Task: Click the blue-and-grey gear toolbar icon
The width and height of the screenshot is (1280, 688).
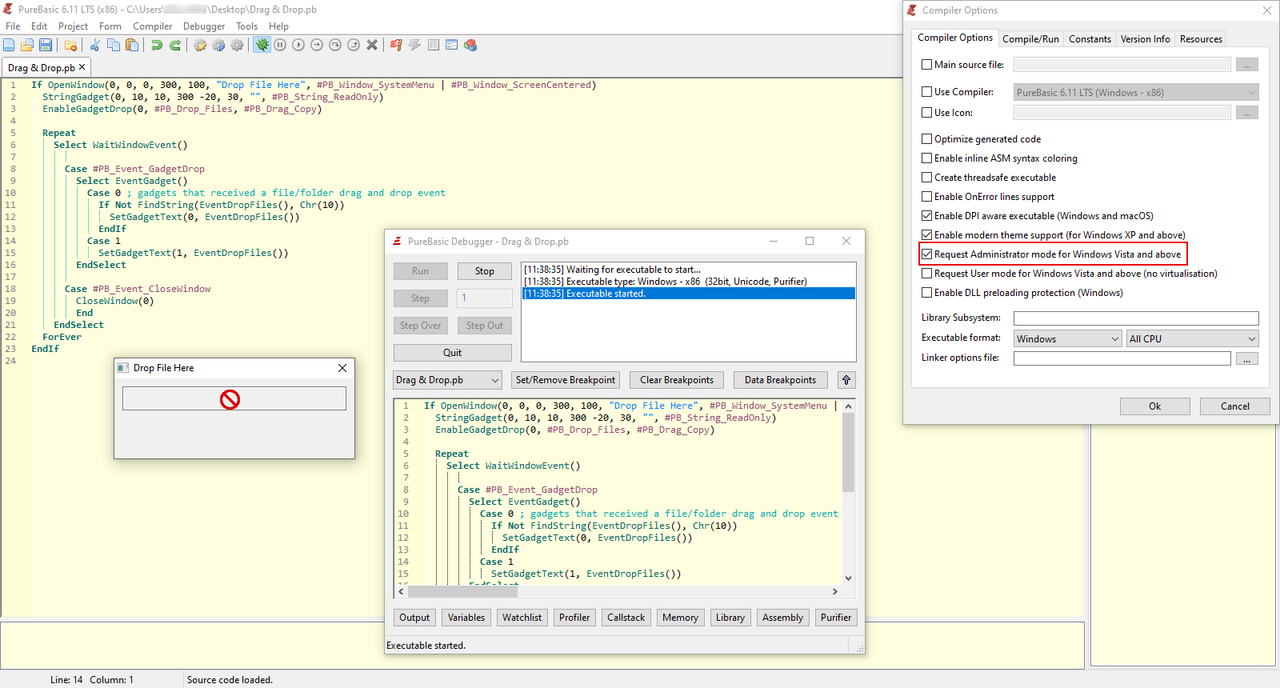Action: [218, 45]
